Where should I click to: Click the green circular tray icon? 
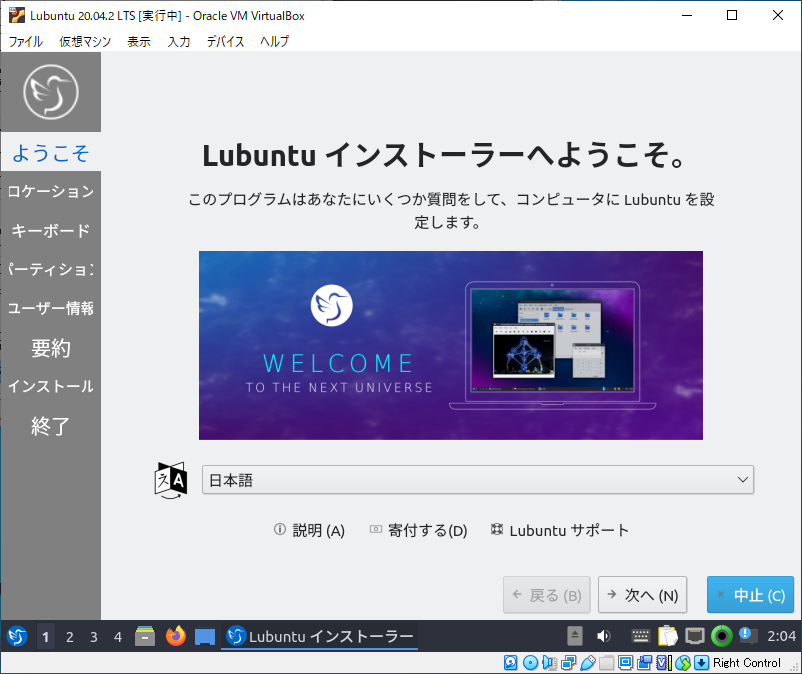point(722,636)
